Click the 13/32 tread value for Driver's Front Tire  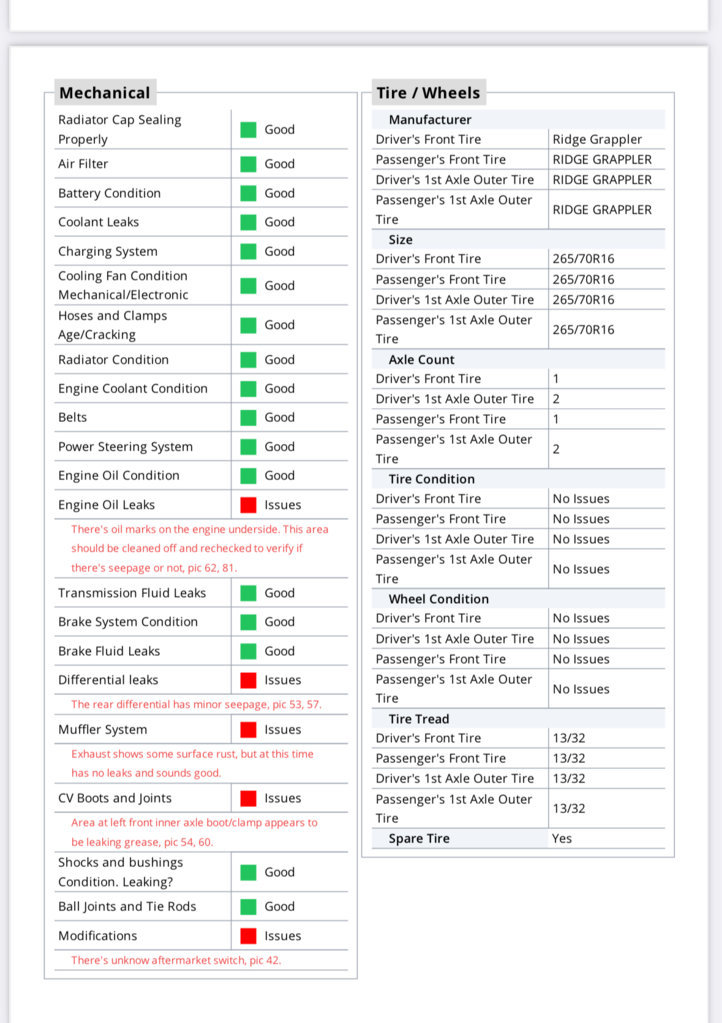point(569,738)
